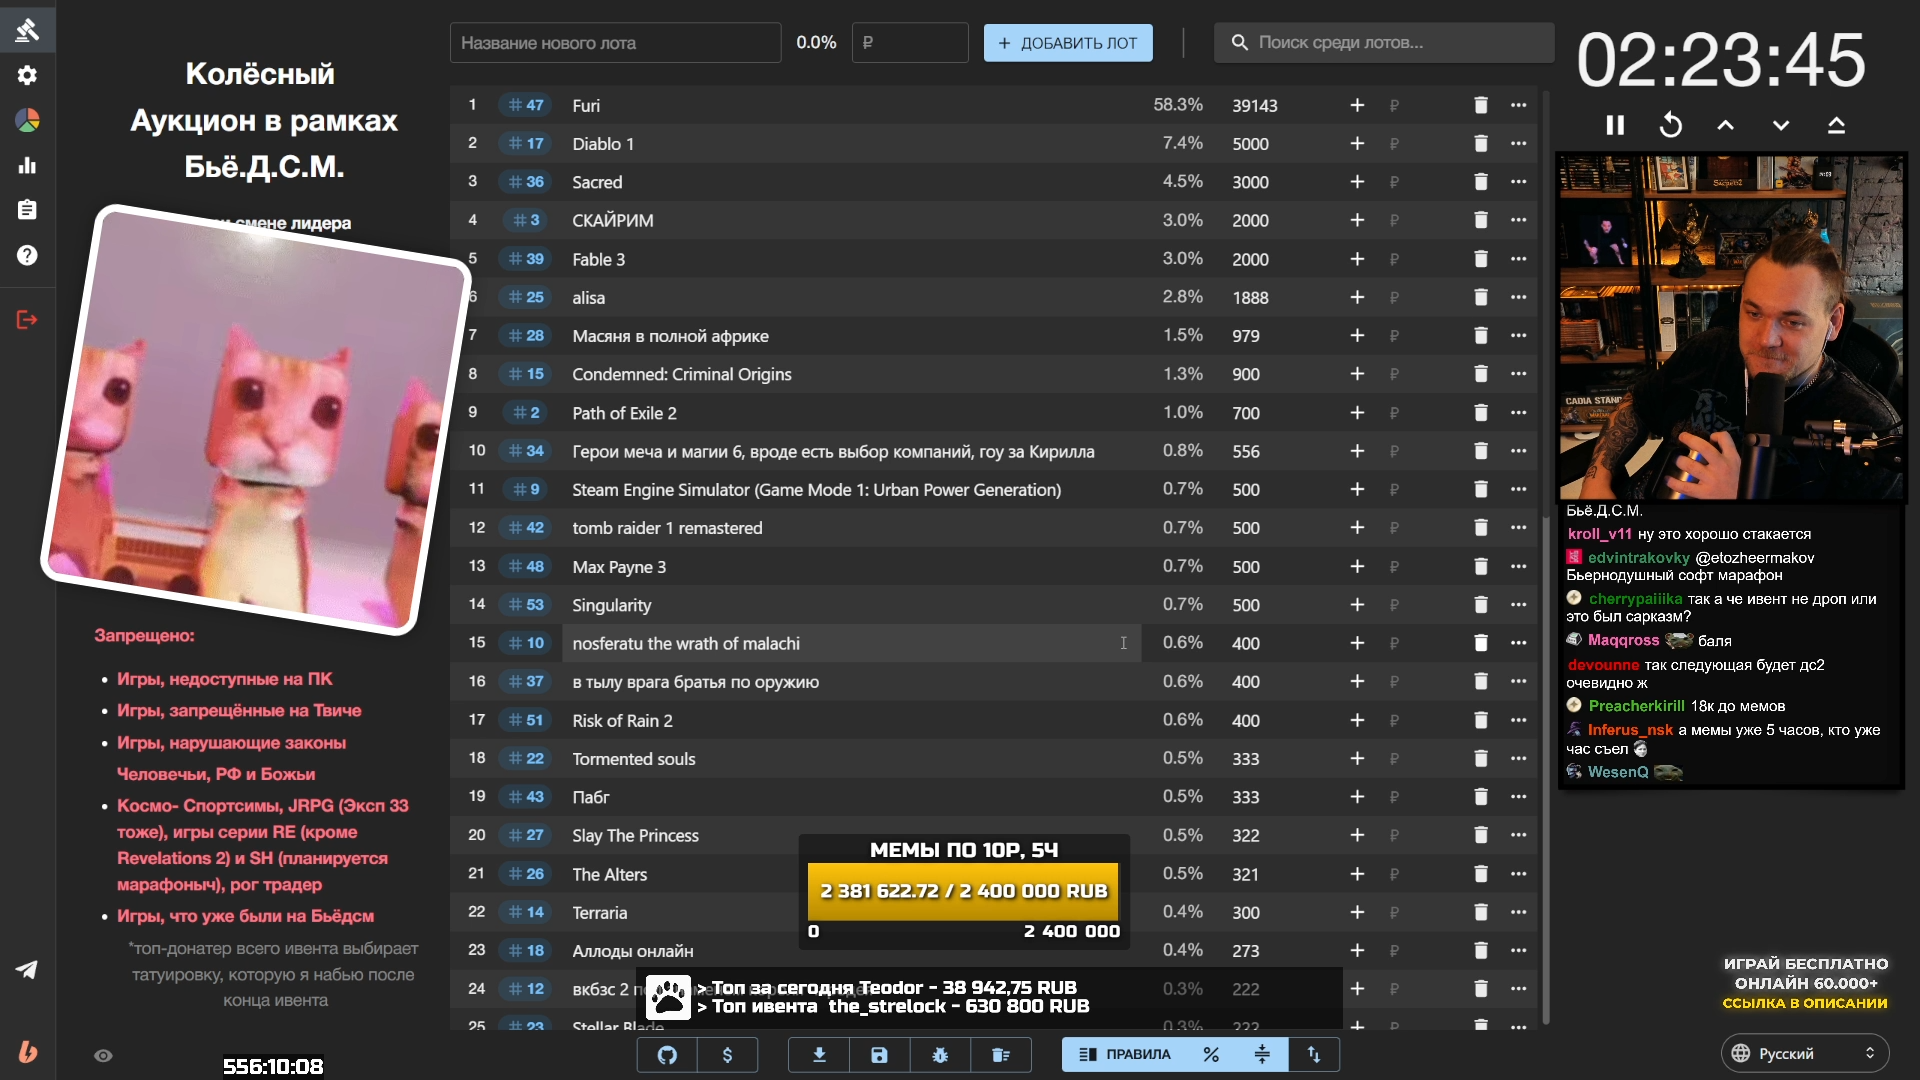Click the save floppy disk icon

[879, 1055]
